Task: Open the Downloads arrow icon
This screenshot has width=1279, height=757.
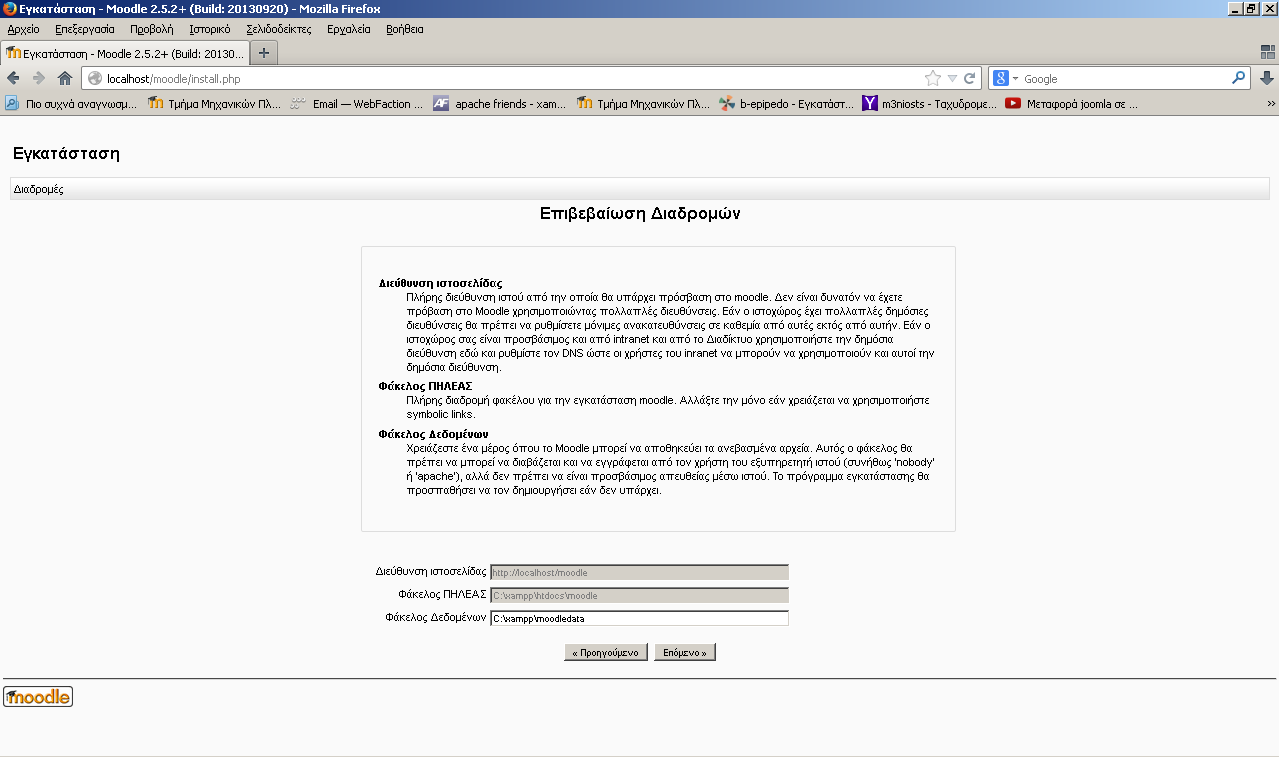Action: click(x=1266, y=78)
